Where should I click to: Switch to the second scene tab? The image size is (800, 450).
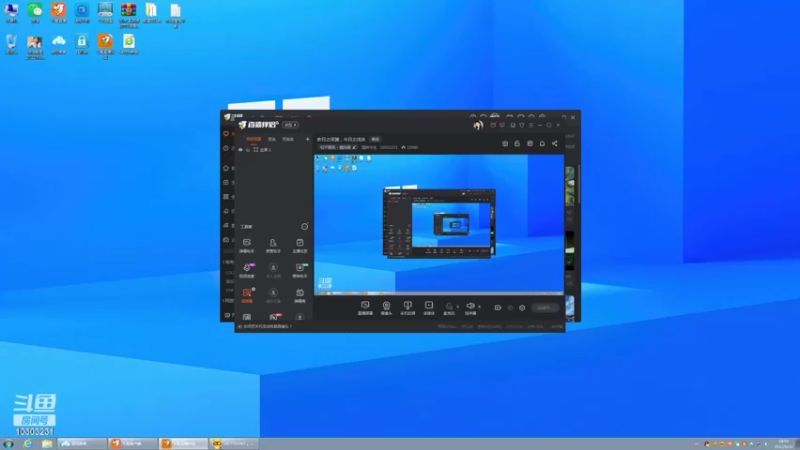(272, 139)
